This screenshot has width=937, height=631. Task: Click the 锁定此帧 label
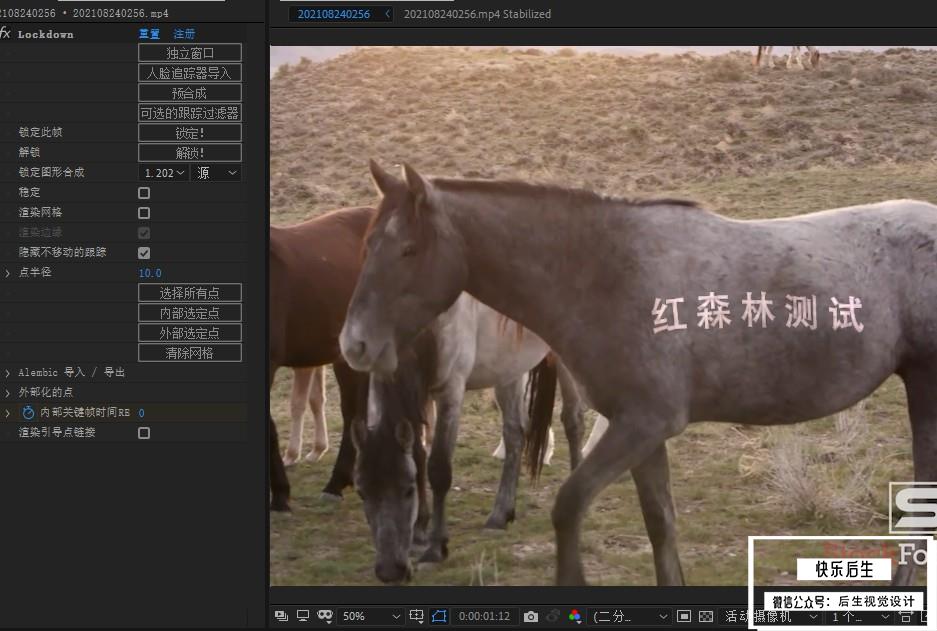40,132
